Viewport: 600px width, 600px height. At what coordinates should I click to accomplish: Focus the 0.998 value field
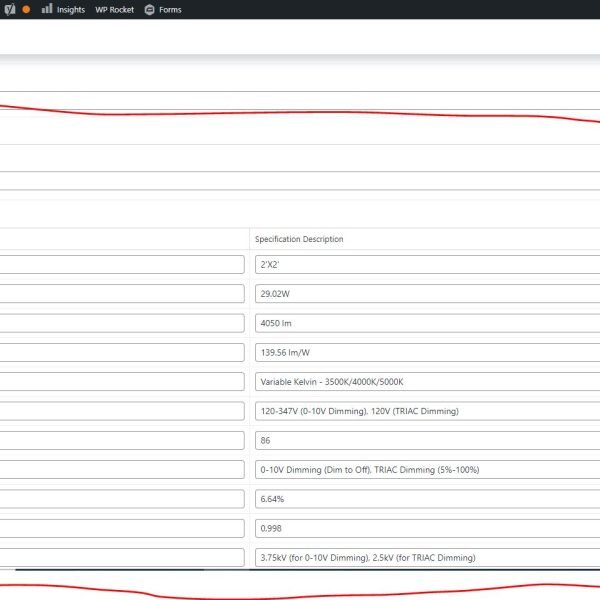tap(428, 528)
